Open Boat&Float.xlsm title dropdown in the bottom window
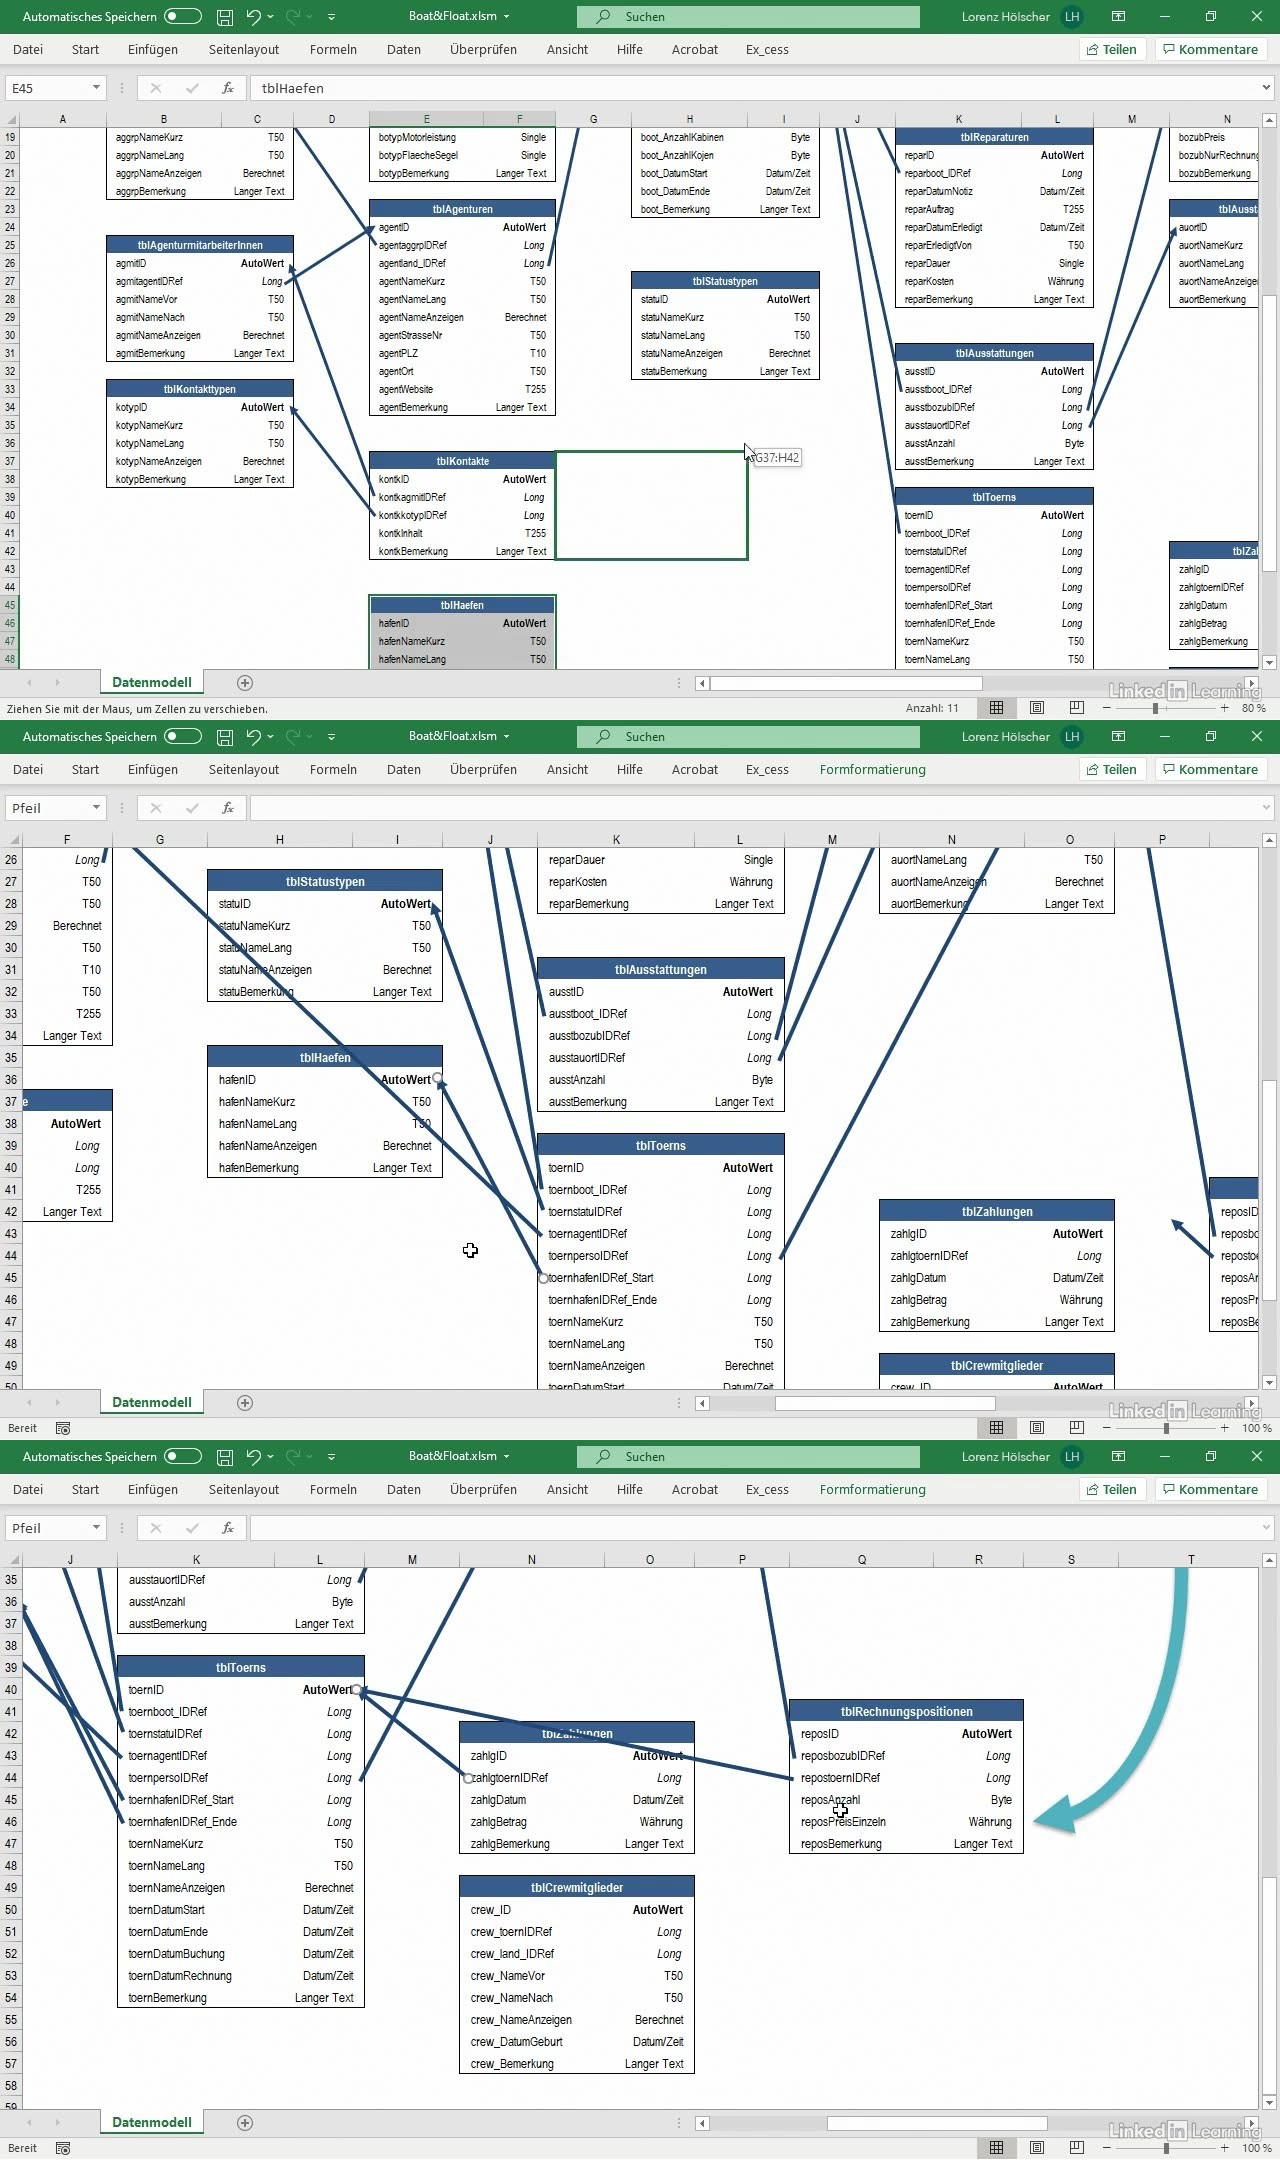Viewport: 1280px width, 2160px height. coord(507,1457)
